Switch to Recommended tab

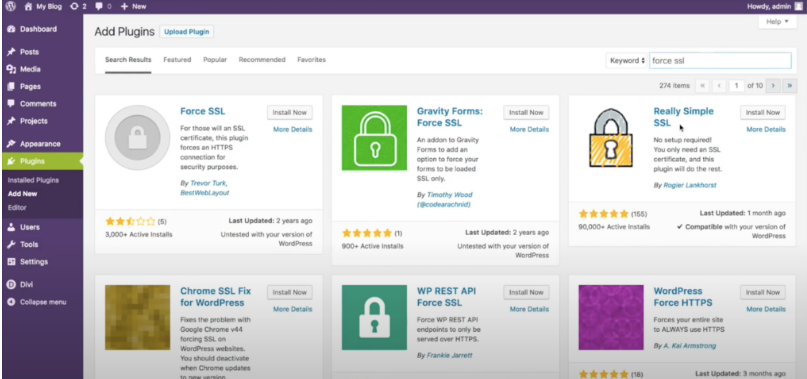tap(262, 60)
